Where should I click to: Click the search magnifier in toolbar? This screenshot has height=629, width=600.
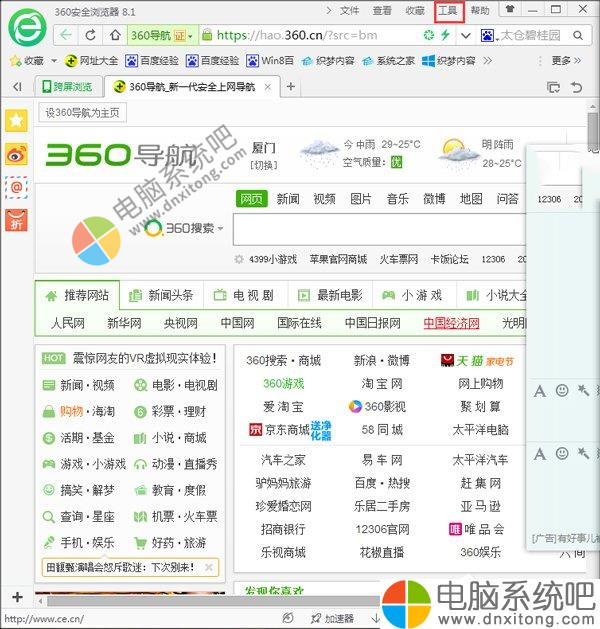[578, 36]
